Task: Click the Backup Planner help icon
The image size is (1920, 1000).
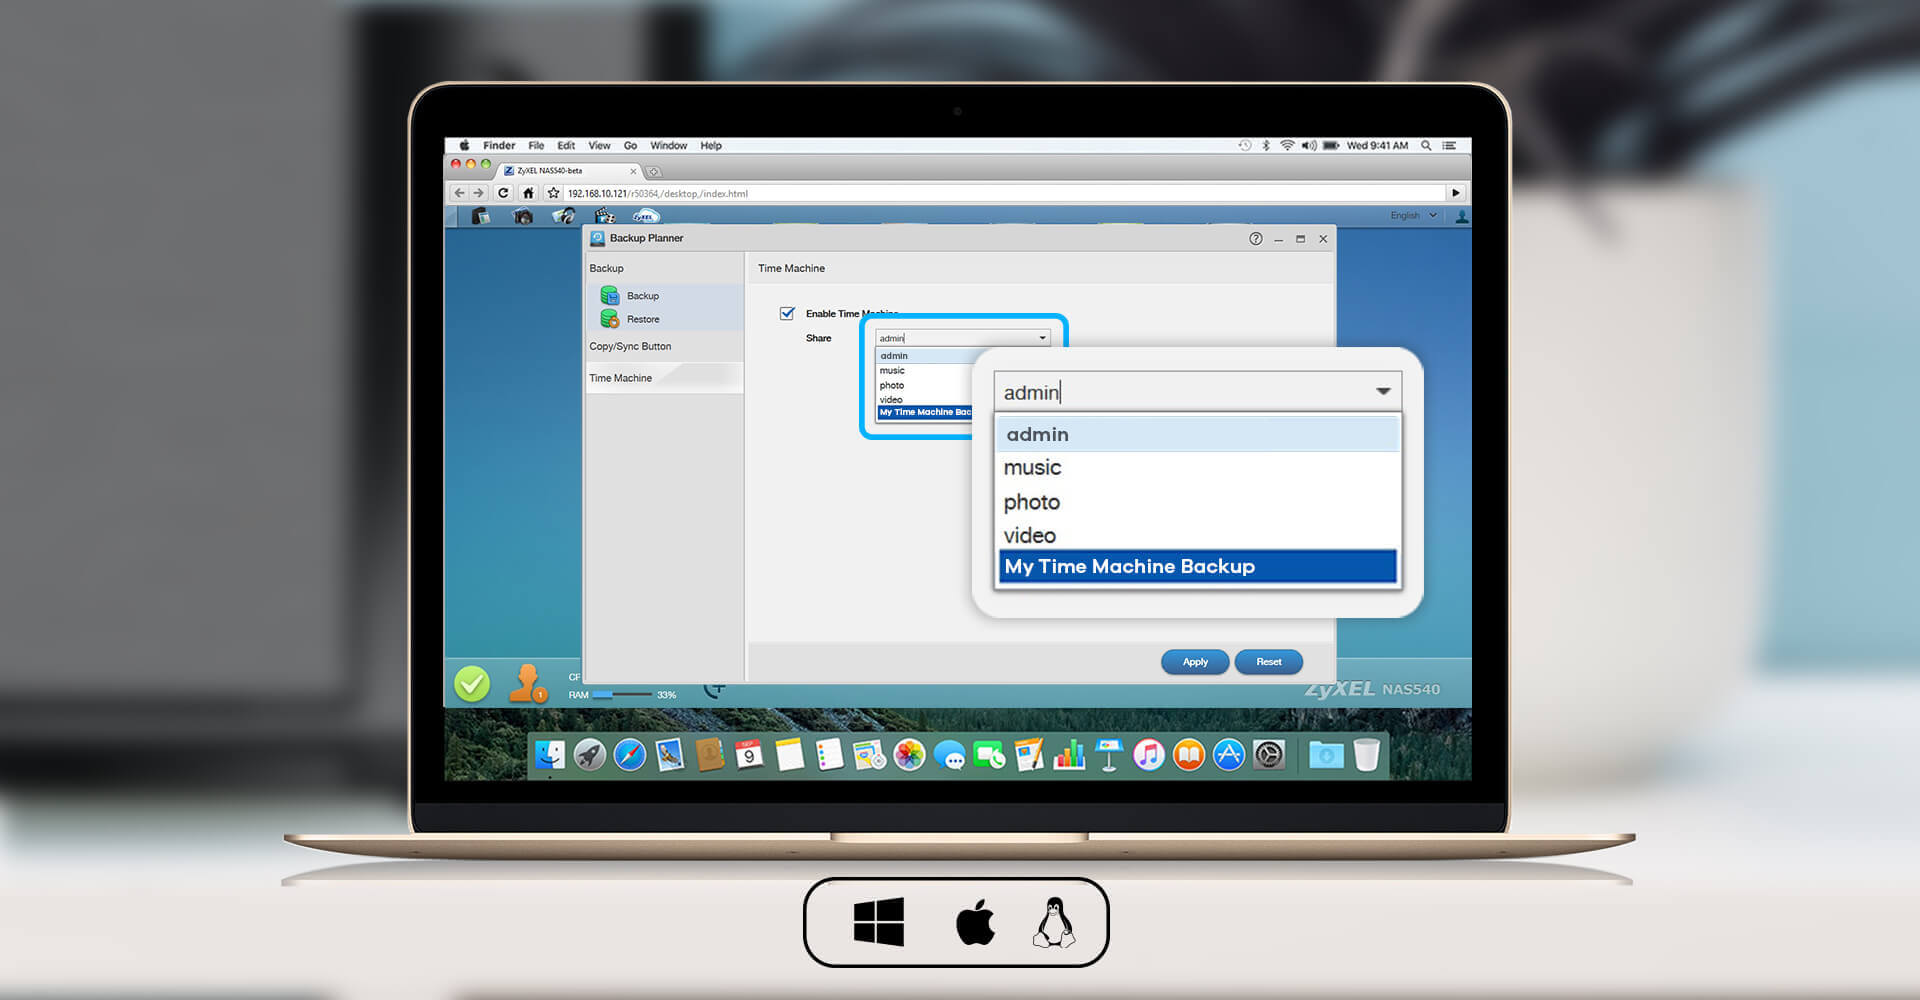Action: [x=1255, y=239]
